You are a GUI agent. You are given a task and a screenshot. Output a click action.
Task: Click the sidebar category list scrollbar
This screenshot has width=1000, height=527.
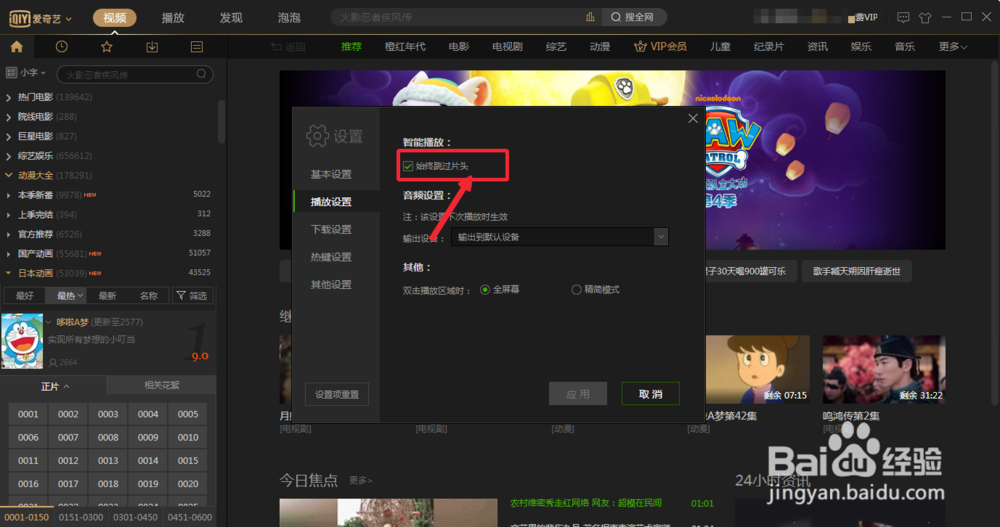[x=221, y=121]
